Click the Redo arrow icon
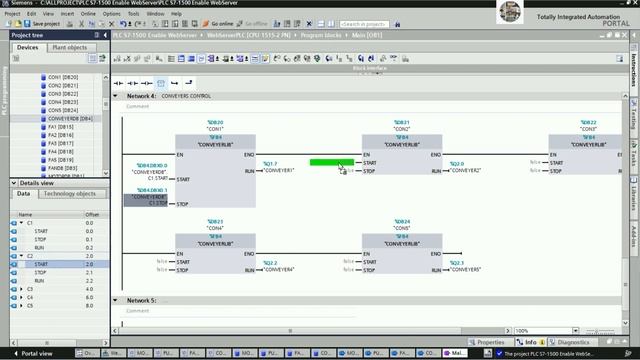Image resolution: width=640 pixels, height=360 pixels. point(138,24)
